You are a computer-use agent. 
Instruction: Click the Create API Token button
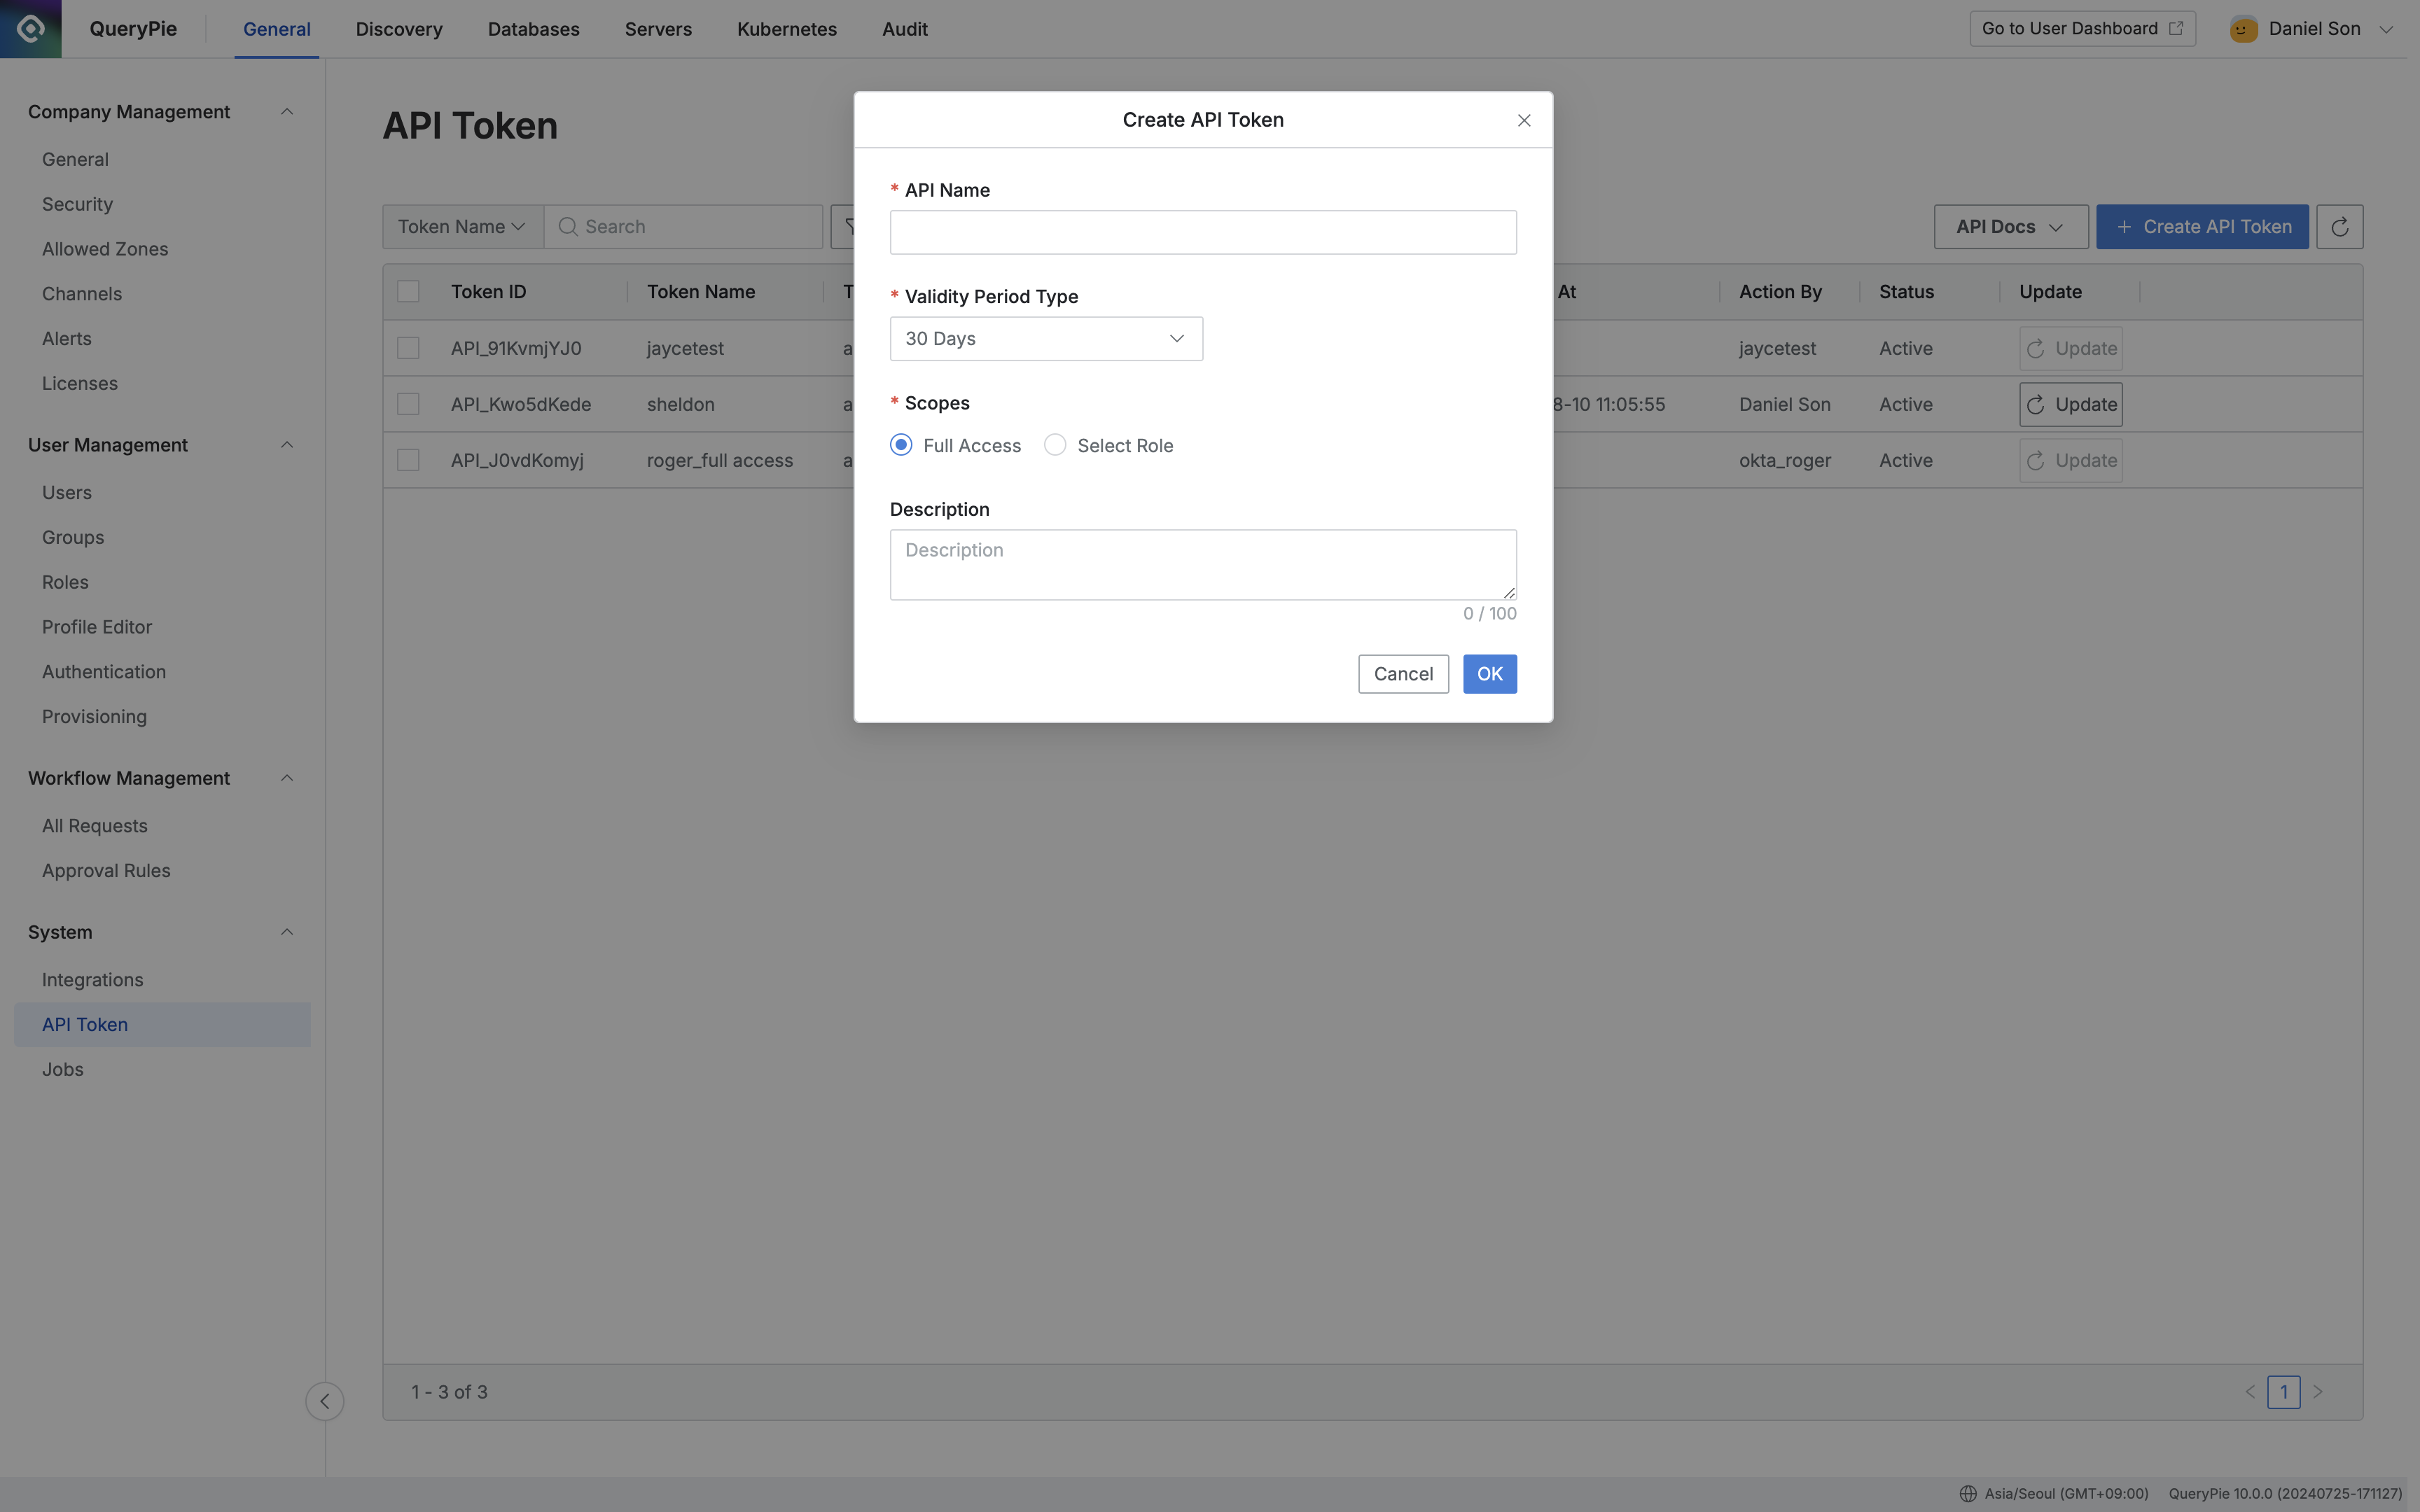tap(2202, 227)
